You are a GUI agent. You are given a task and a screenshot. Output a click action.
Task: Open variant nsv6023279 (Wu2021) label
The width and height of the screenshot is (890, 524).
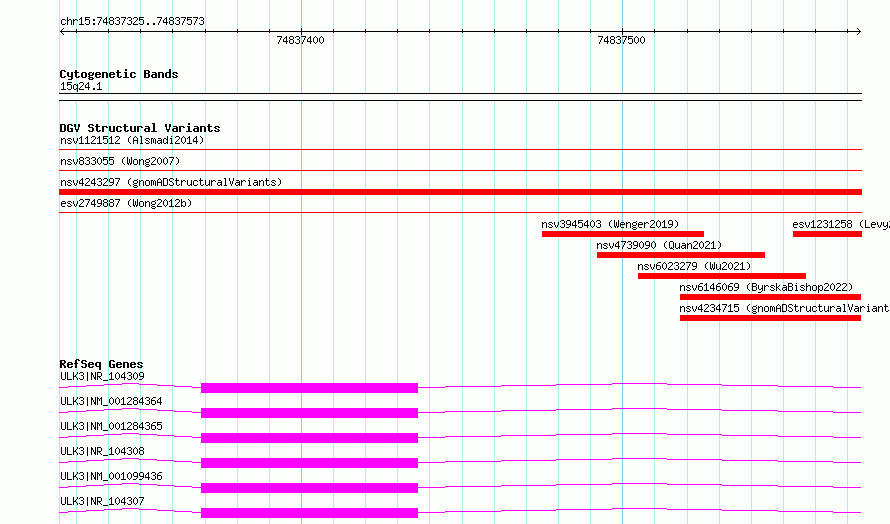tap(694, 266)
